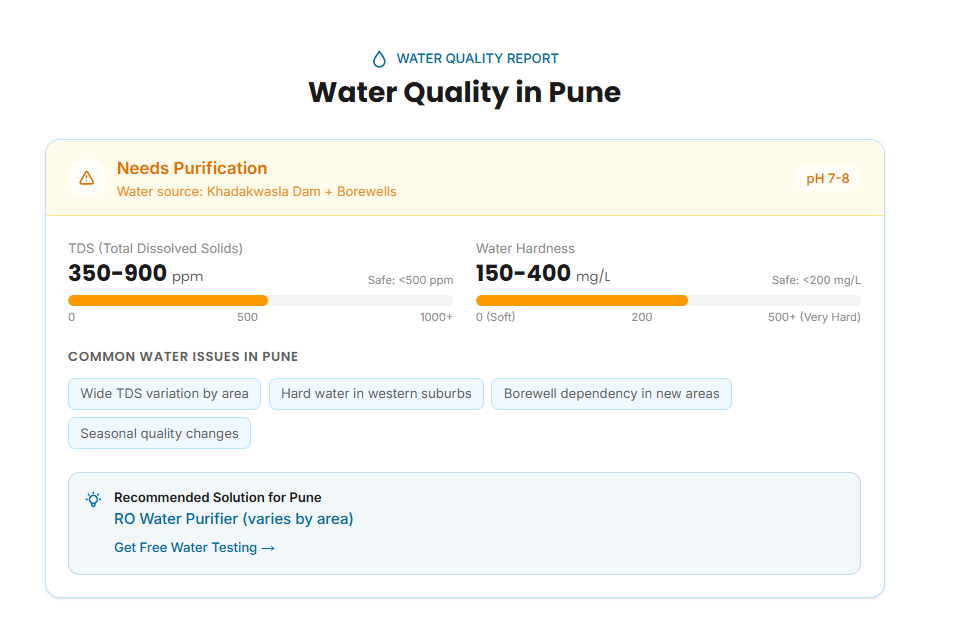Viewport: 968px width, 633px height.
Task: Click the WATER QUALITY REPORT label
Action: (477, 58)
